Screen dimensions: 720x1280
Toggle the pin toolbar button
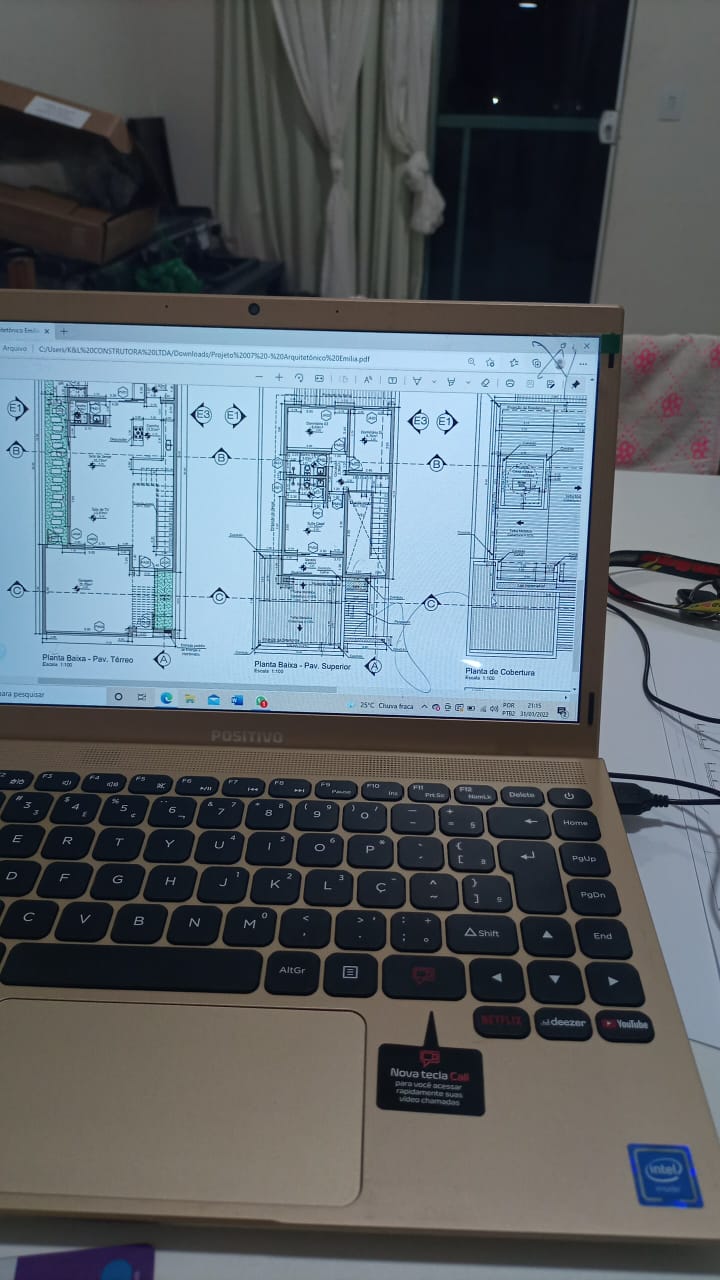point(576,384)
